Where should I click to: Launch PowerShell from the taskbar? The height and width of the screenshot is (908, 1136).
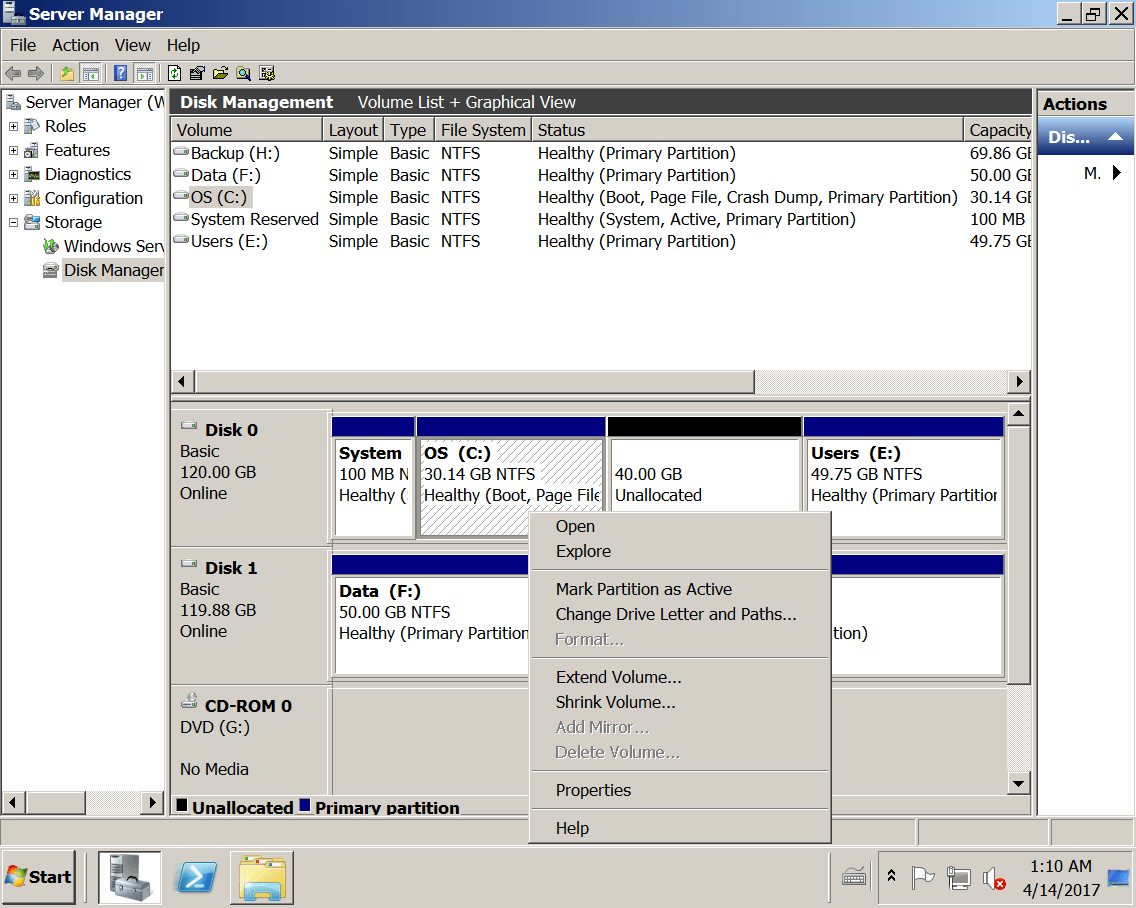pos(196,877)
